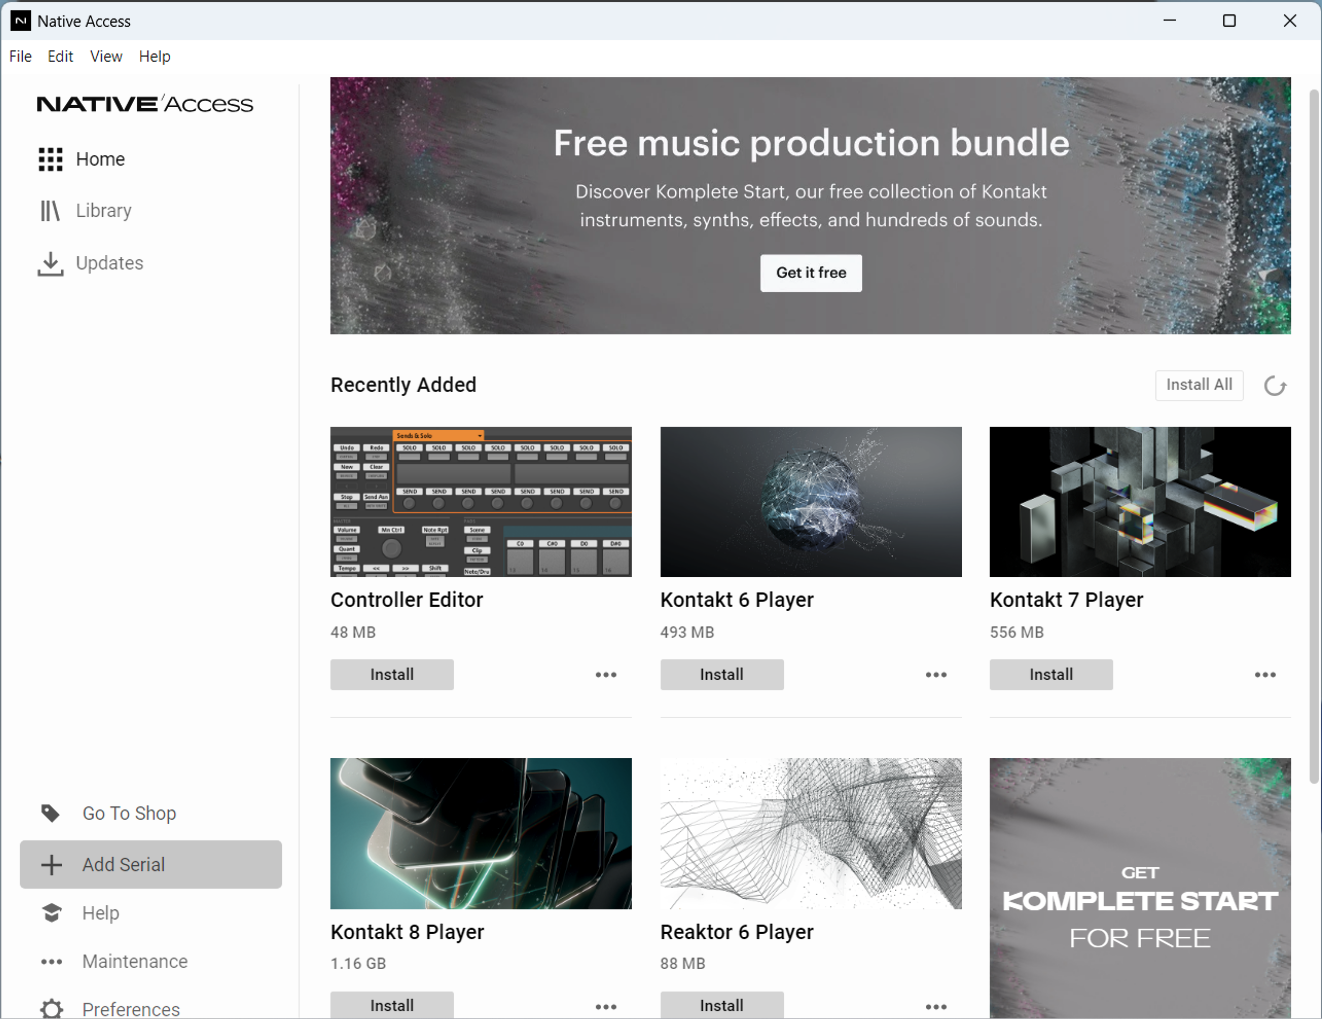Open the Home grid icon
The image size is (1322, 1019).
pyautogui.click(x=51, y=159)
